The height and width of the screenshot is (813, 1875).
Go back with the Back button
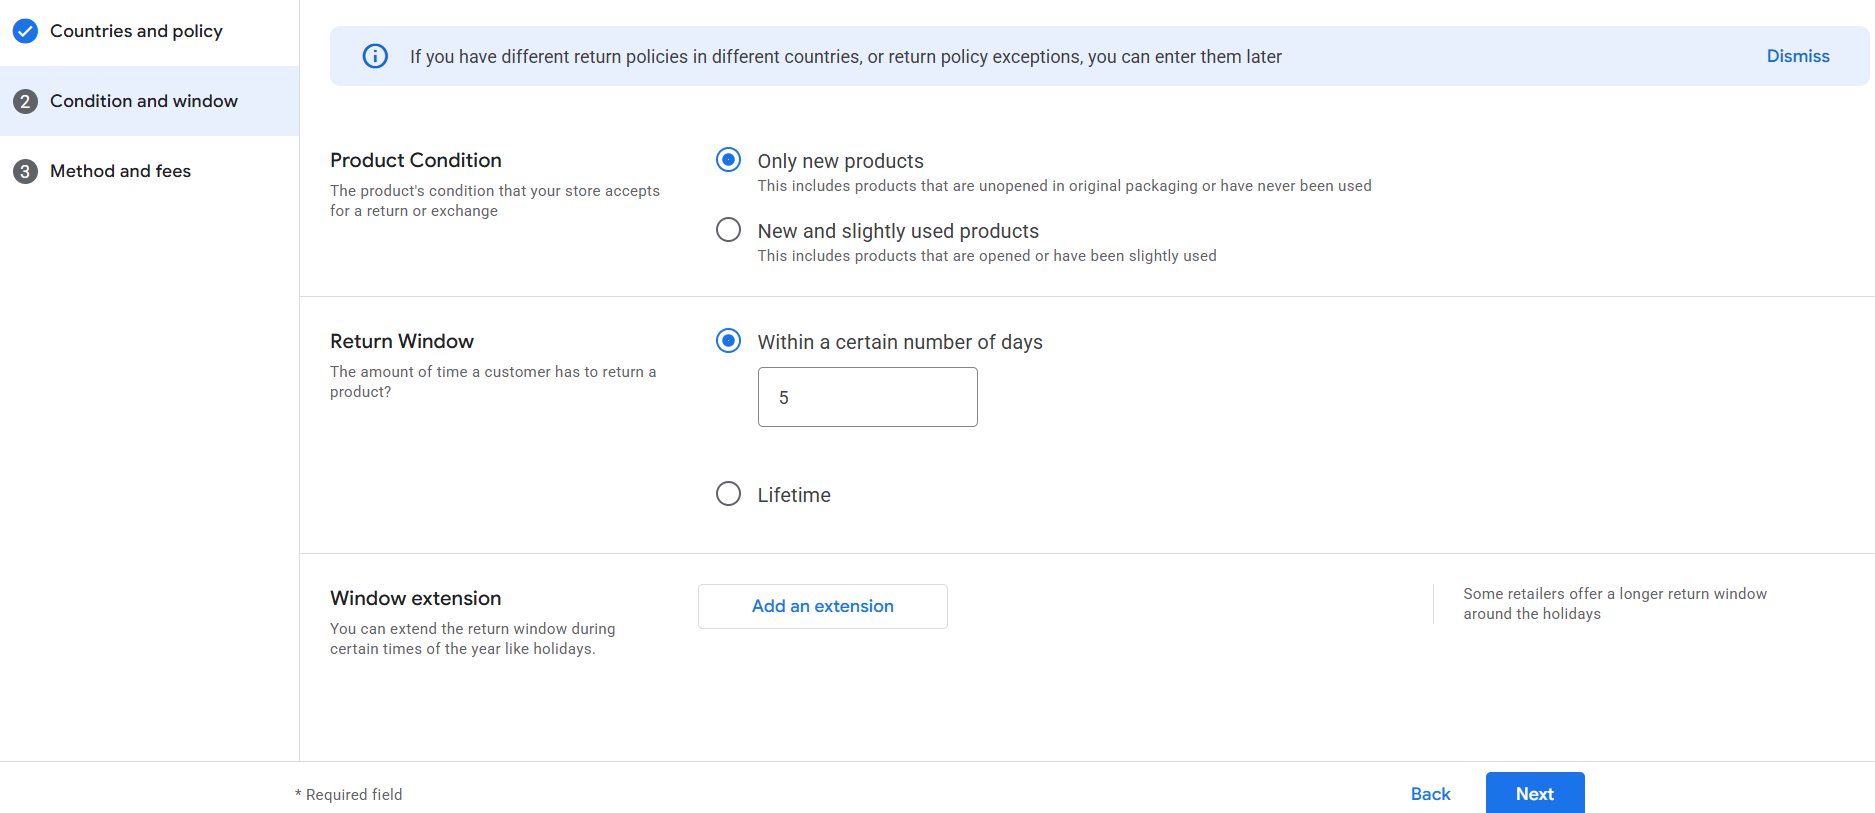1430,794
